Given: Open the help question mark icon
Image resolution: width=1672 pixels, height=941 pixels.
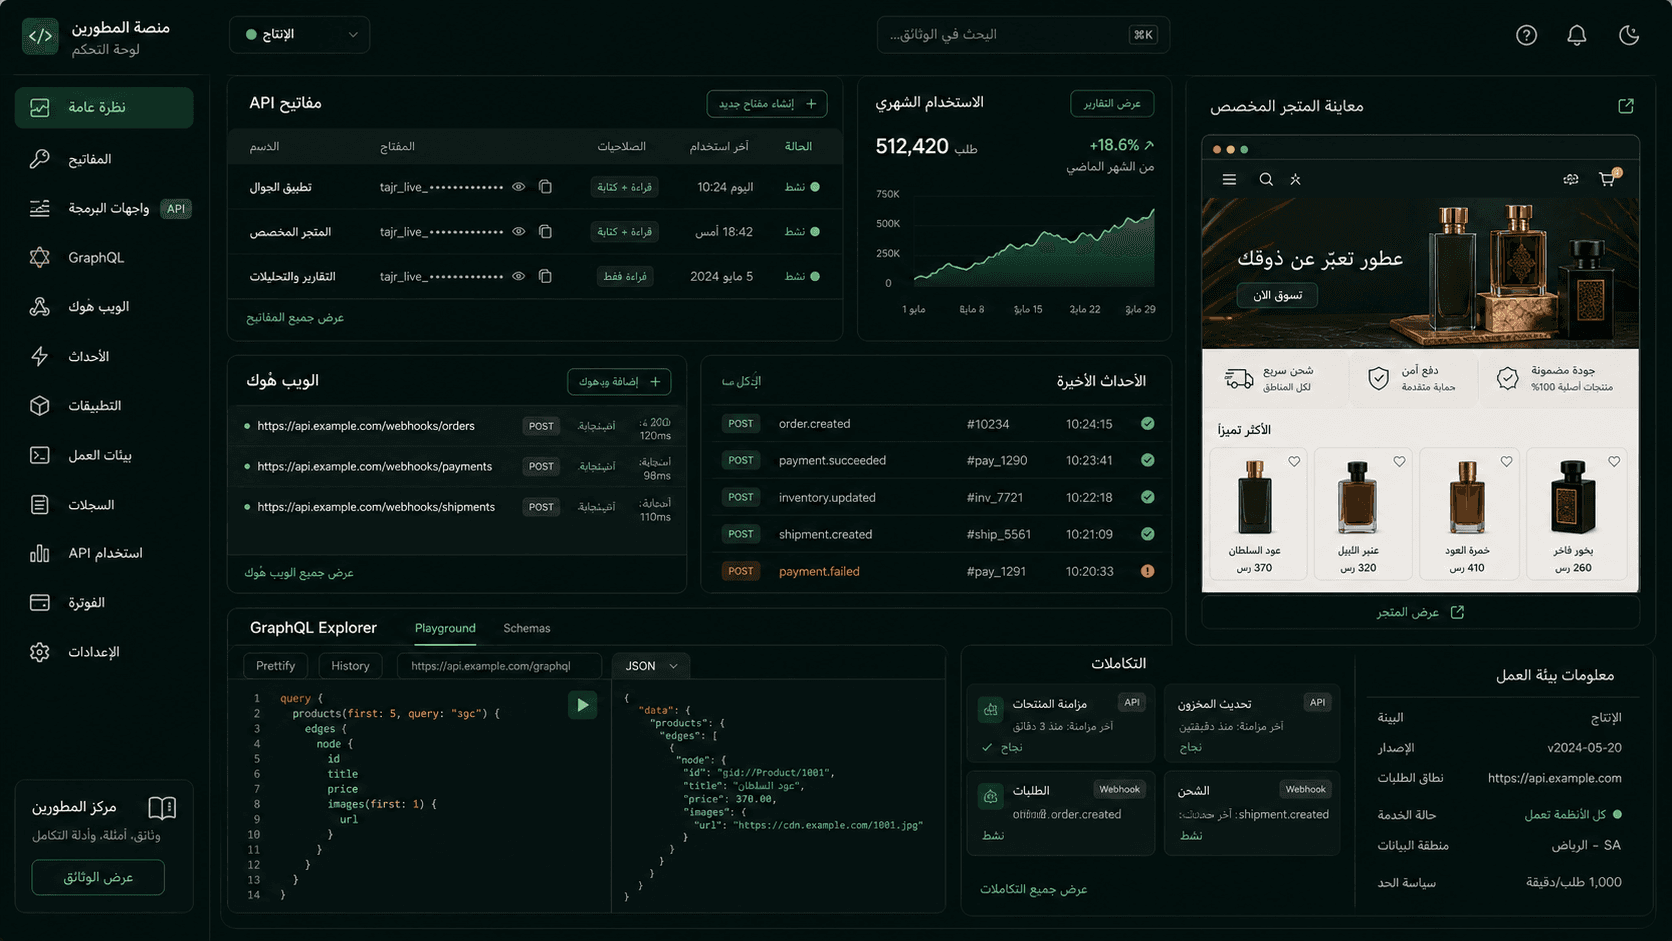Looking at the screenshot, I should 1526,35.
